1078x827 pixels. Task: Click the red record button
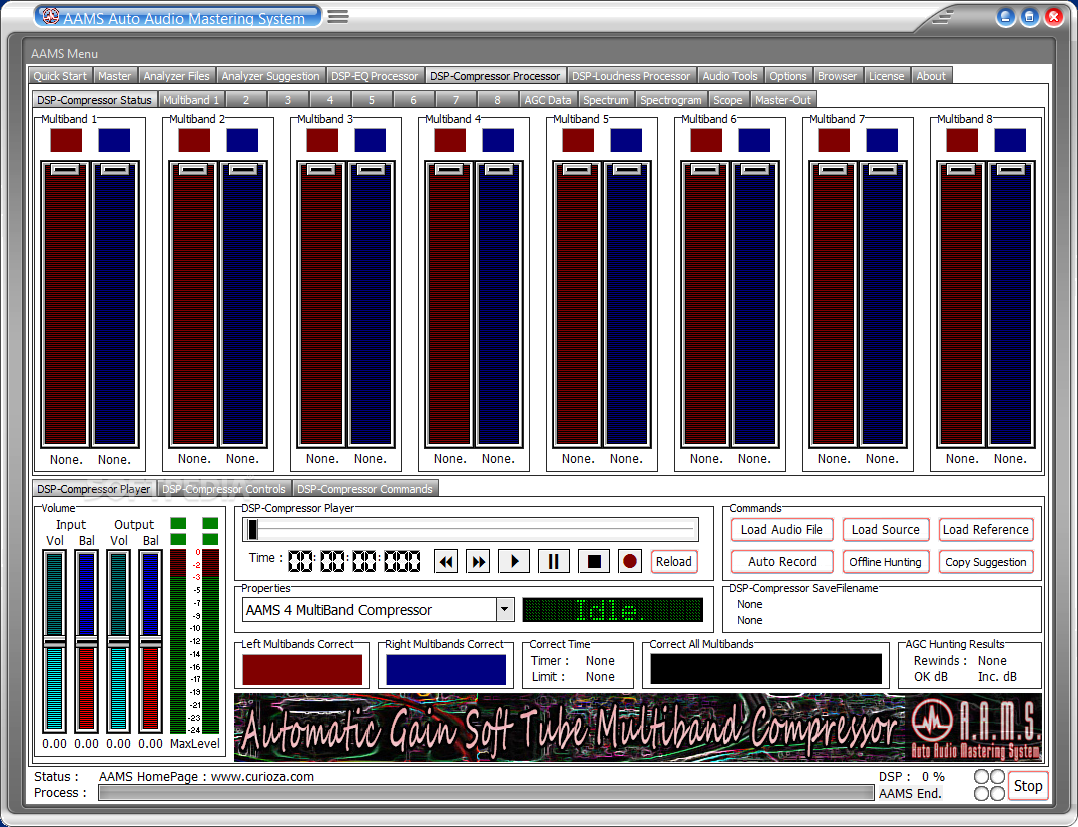[629, 562]
